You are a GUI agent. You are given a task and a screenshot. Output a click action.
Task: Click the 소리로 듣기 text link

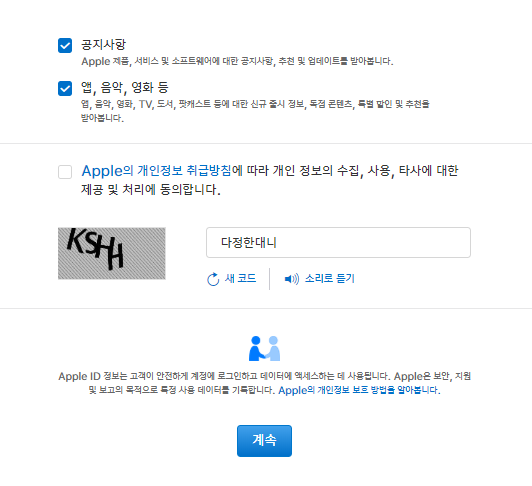(x=329, y=278)
